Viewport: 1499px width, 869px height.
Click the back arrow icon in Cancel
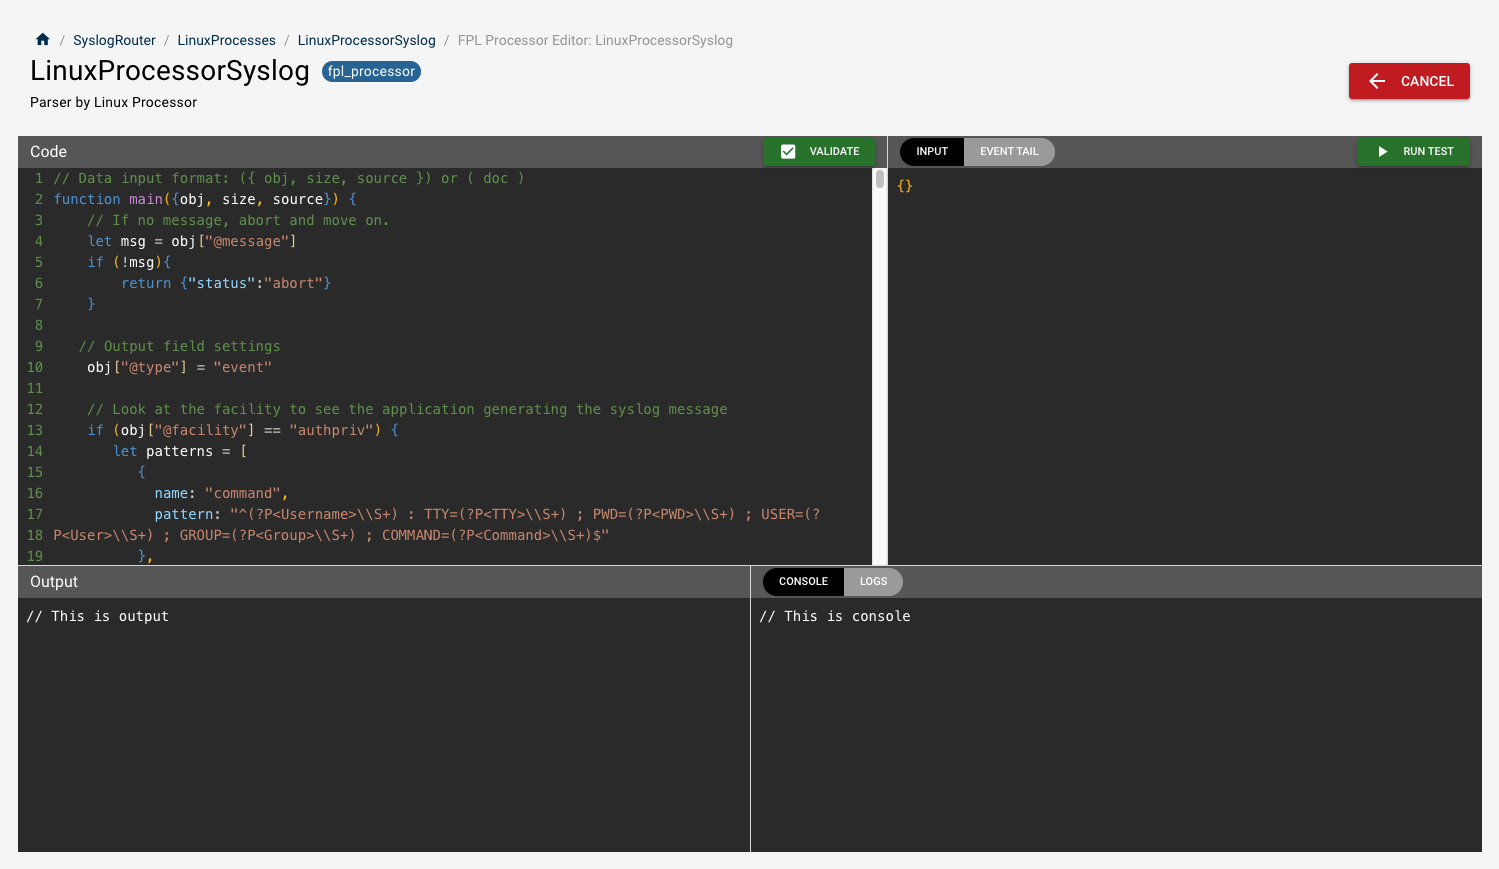pyautogui.click(x=1377, y=81)
